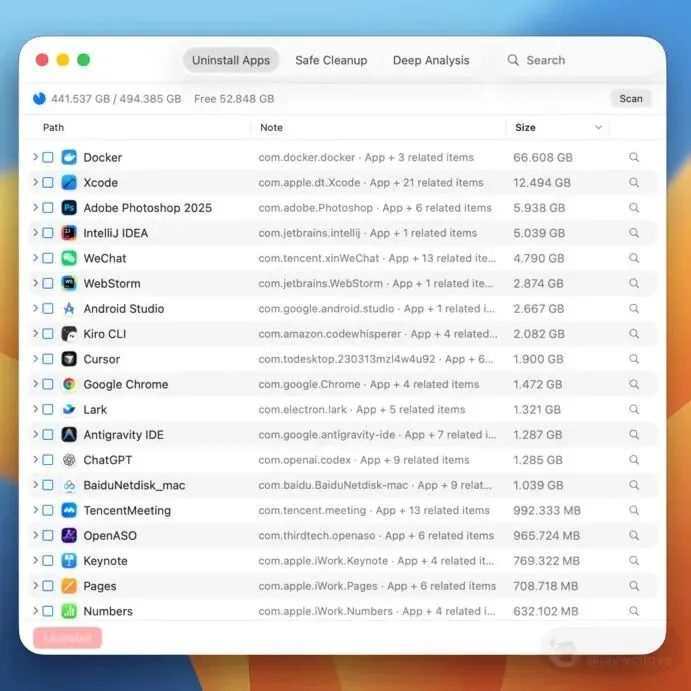Switch to Uninstall Apps tab
691x691 pixels.
[x=231, y=60]
